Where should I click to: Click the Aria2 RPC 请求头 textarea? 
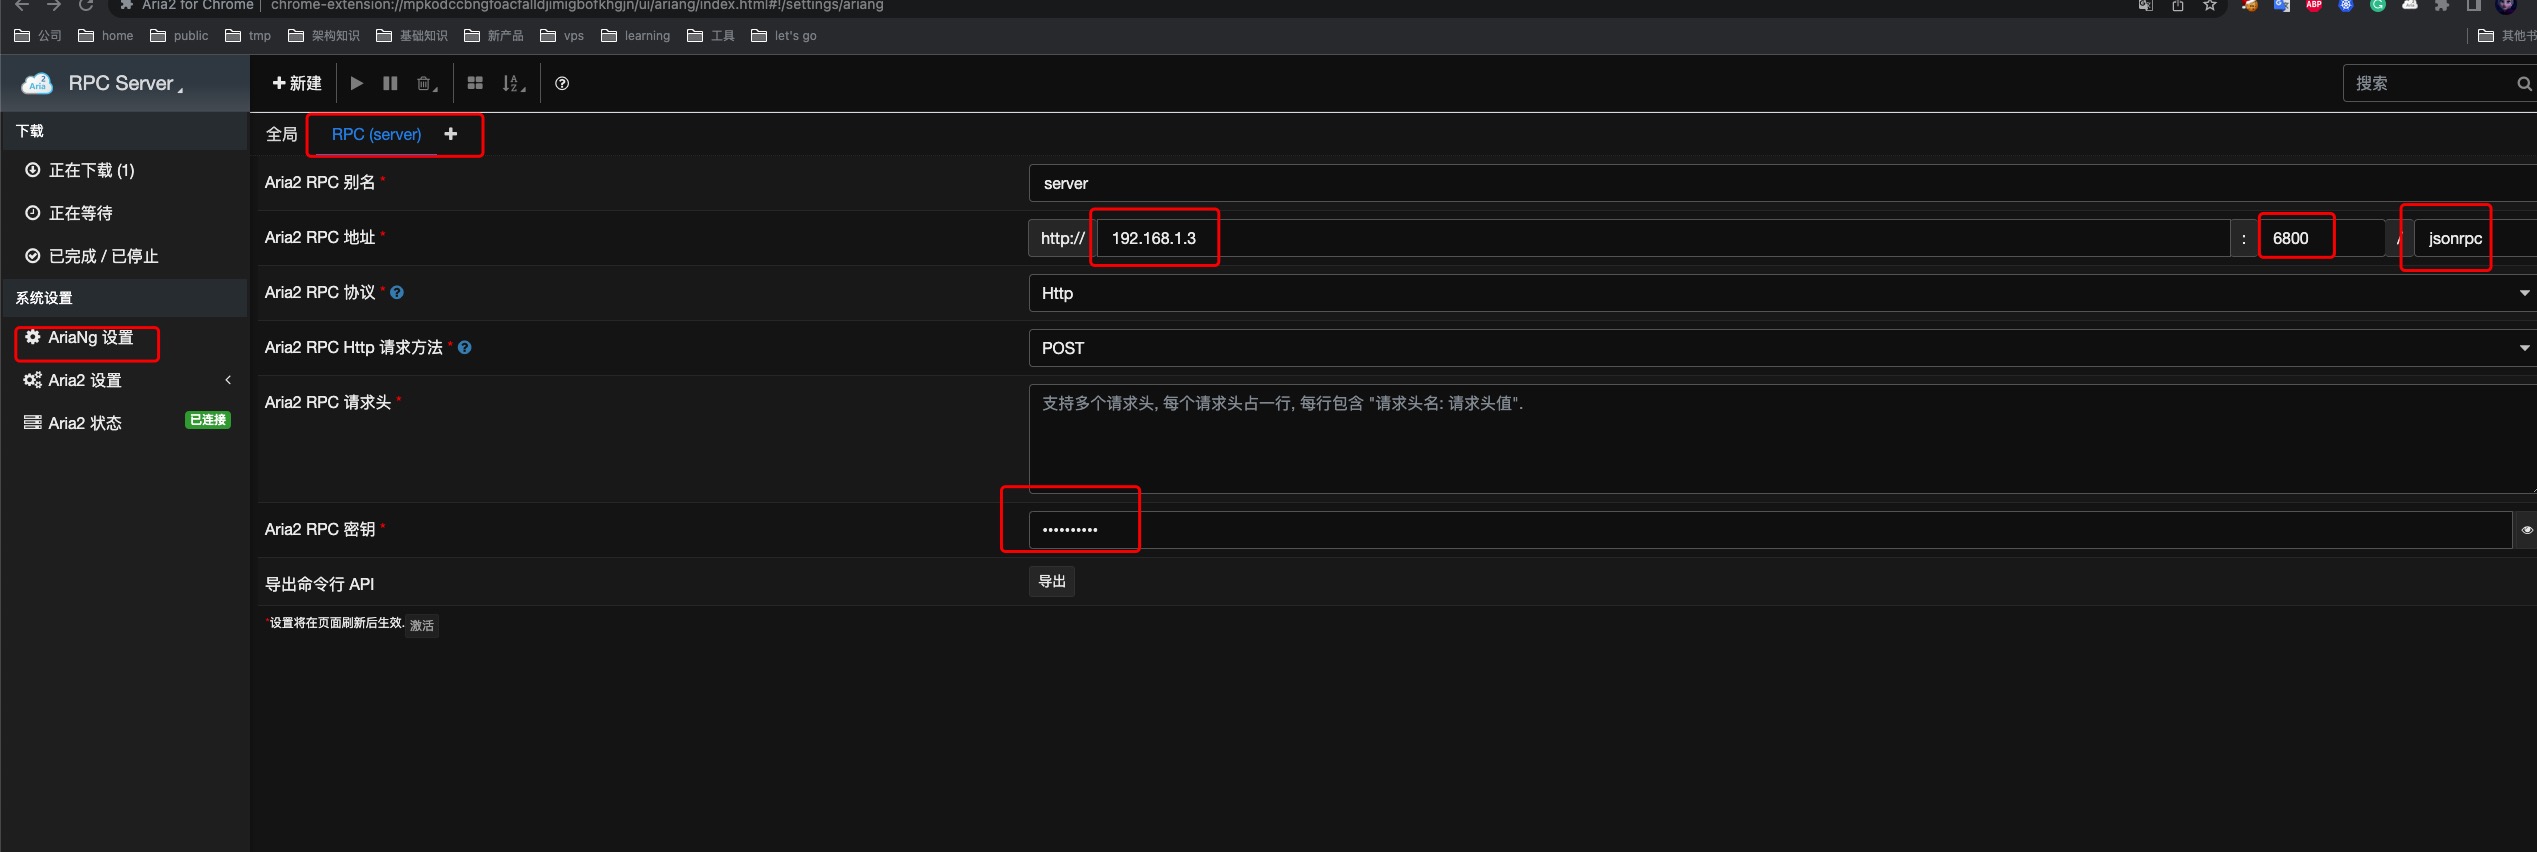coord(1782,439)
